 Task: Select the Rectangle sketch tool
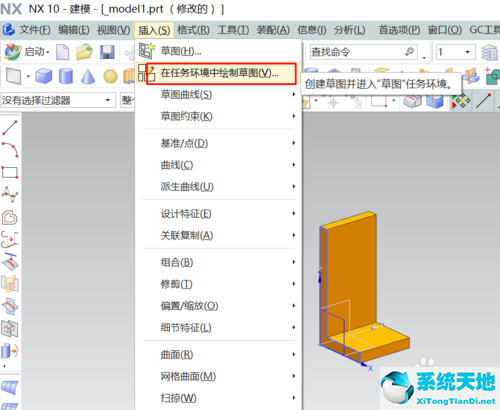point(10,172)
